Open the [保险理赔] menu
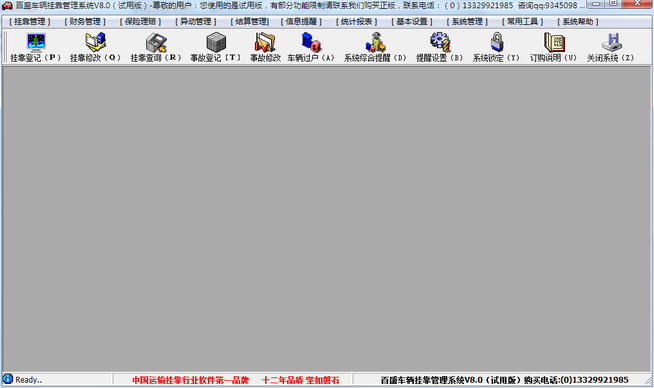This screenshot has width=654, height=388. (x=140, y=22)
